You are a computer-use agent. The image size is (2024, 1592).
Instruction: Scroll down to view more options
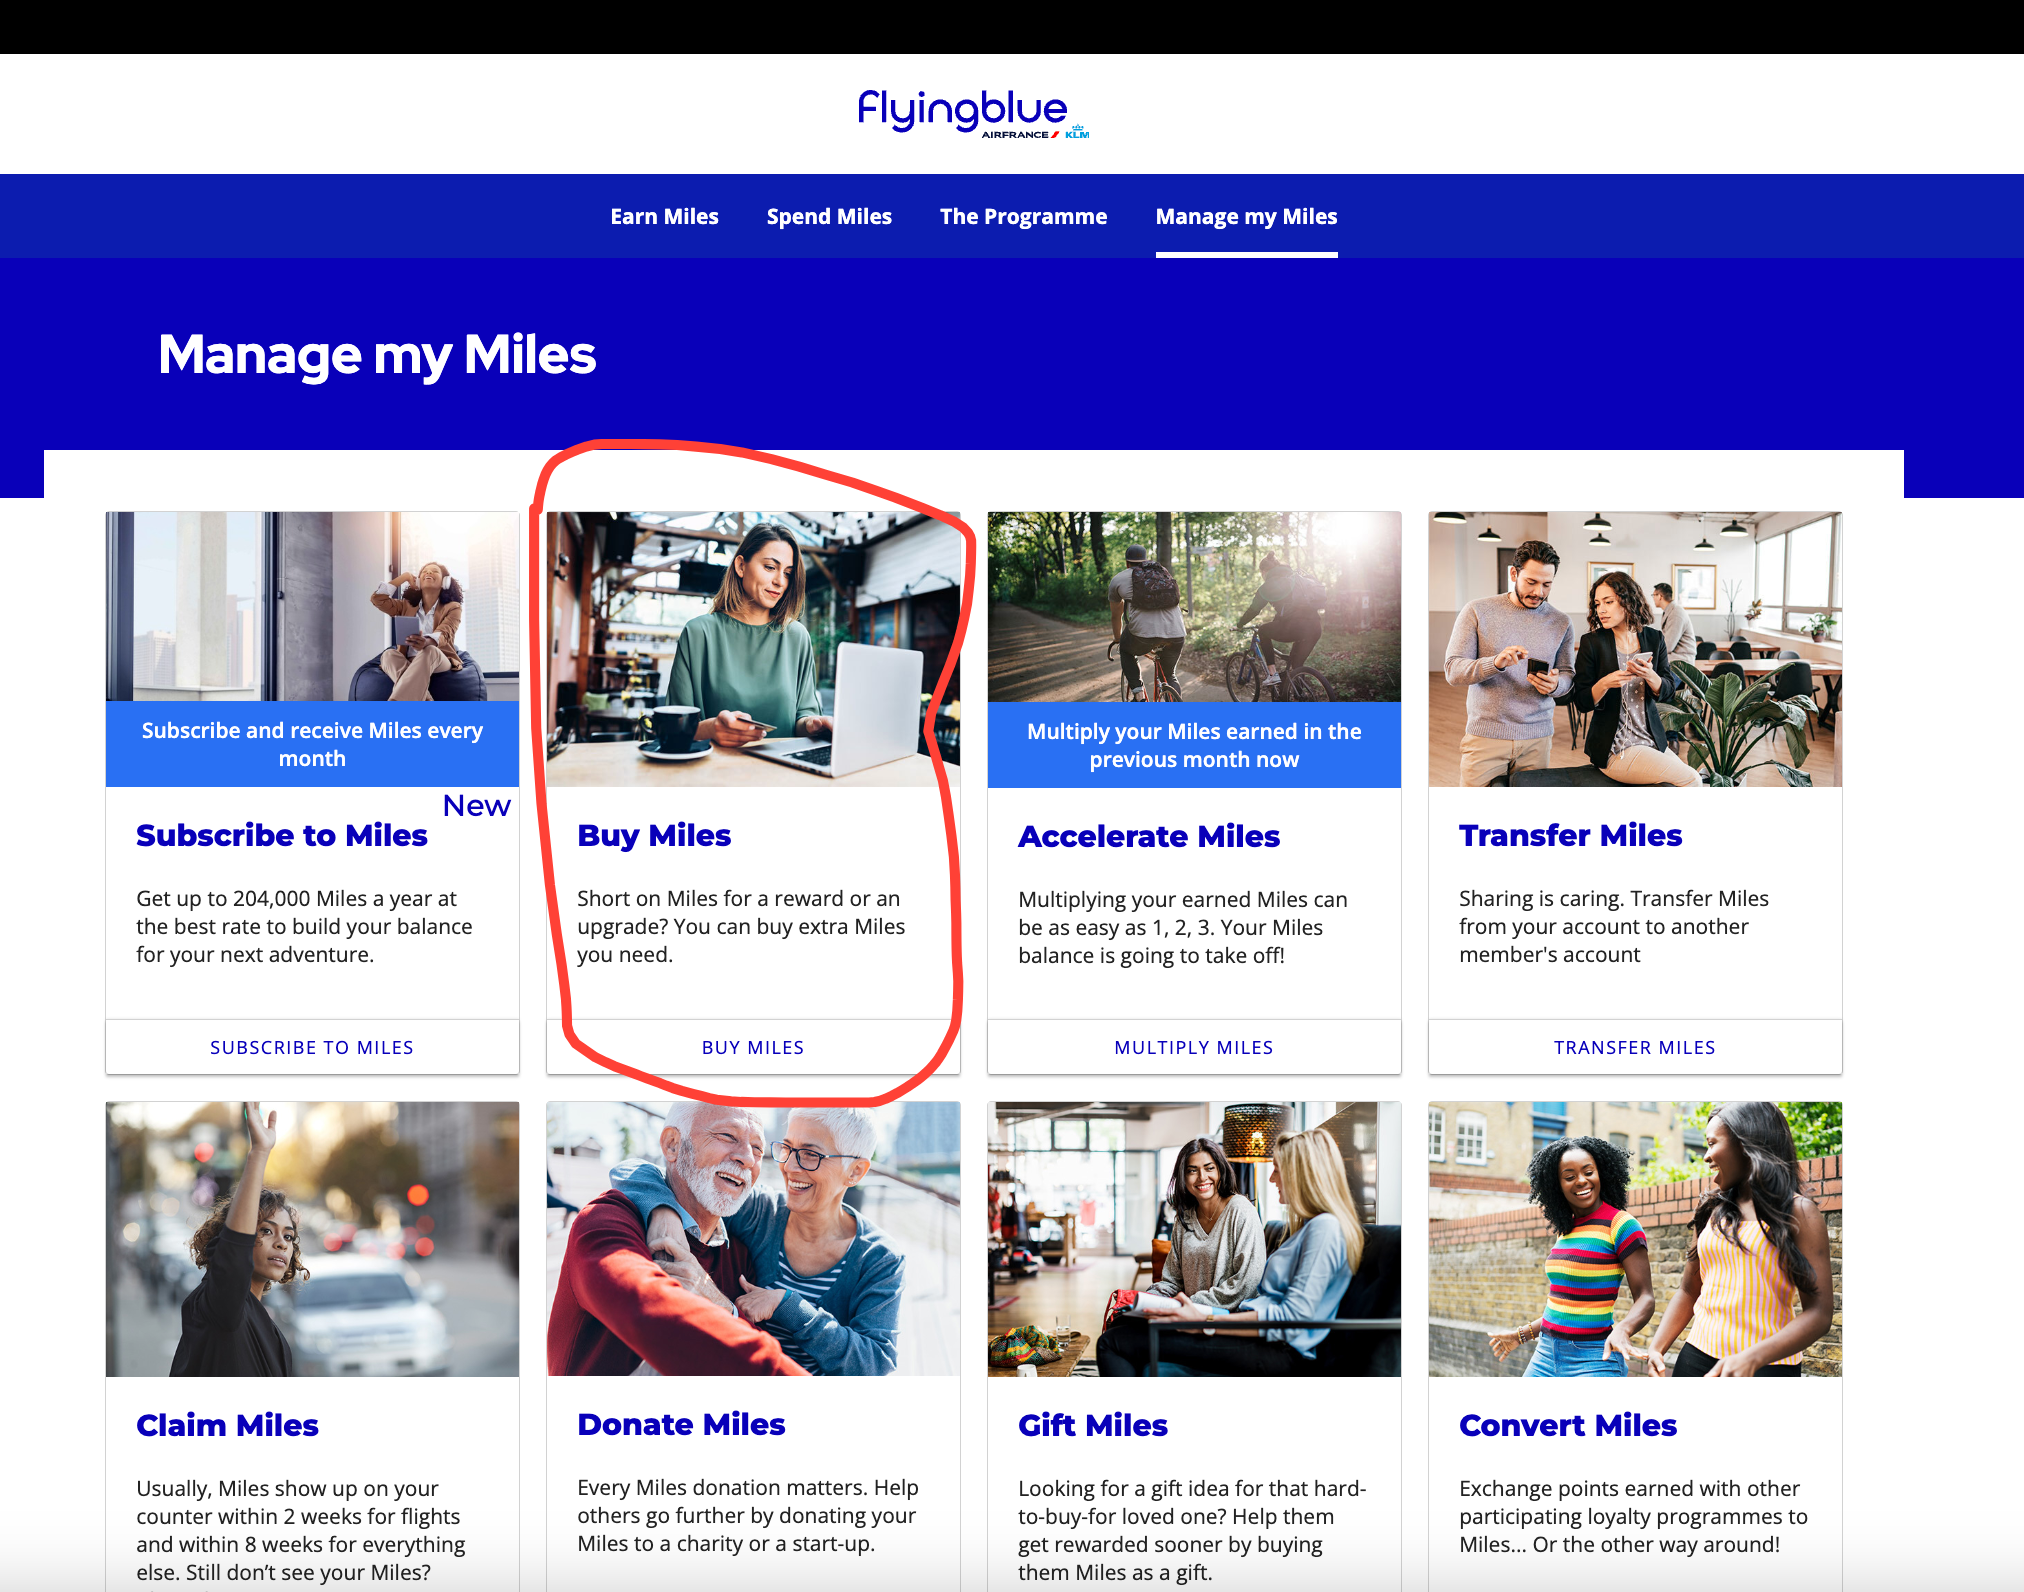pyautogui.click(x=754, y=1045)
